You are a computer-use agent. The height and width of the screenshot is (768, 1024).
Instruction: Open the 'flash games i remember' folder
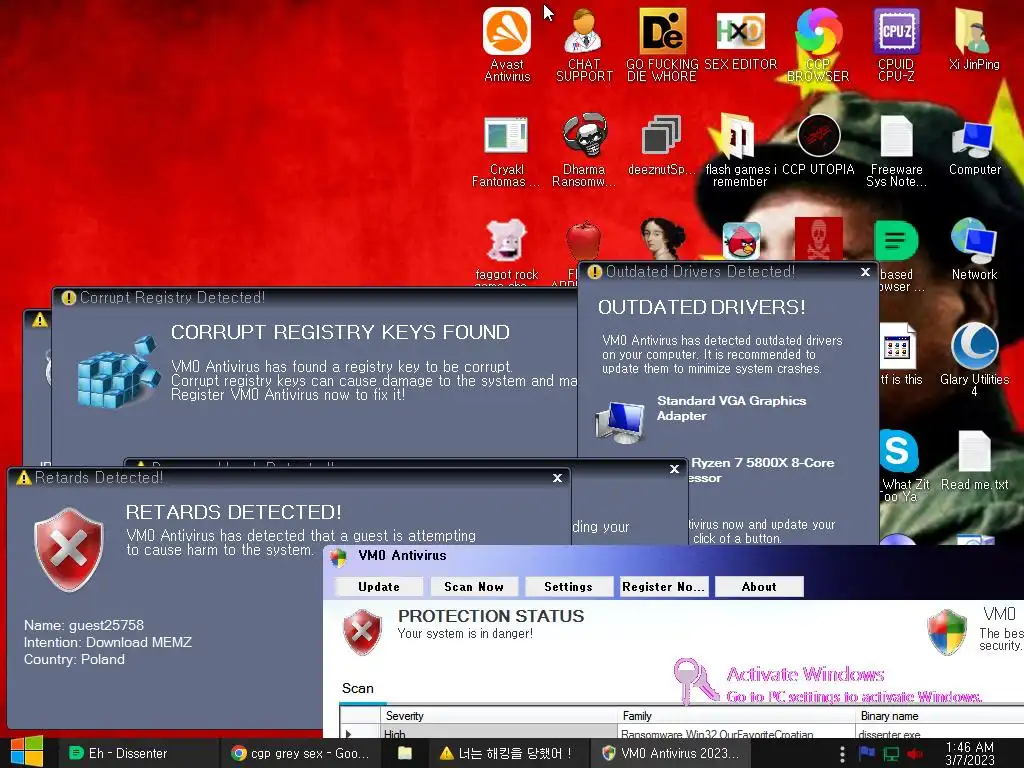click(740, 150)
